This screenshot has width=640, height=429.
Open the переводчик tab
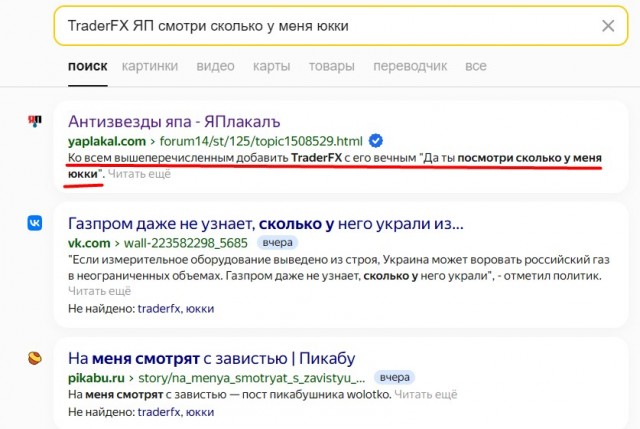(x=410, y=66)
